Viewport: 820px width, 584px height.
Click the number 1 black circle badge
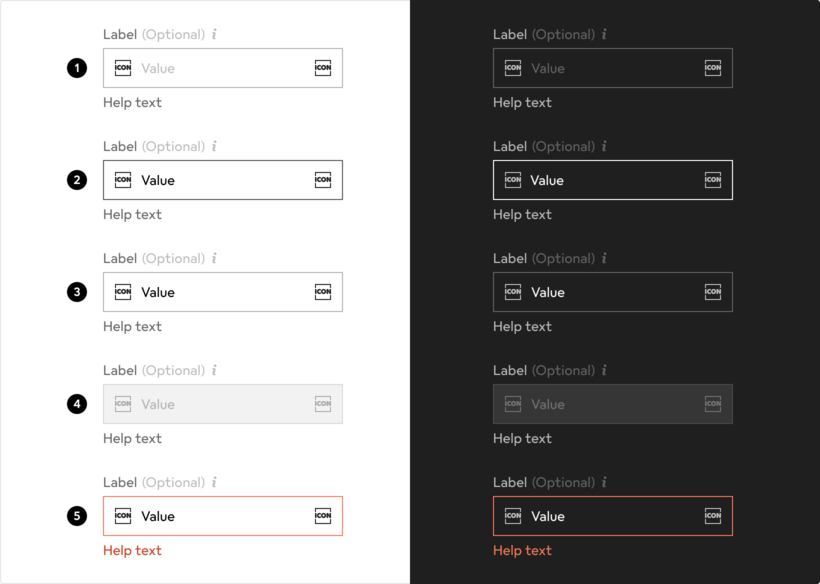77,68
